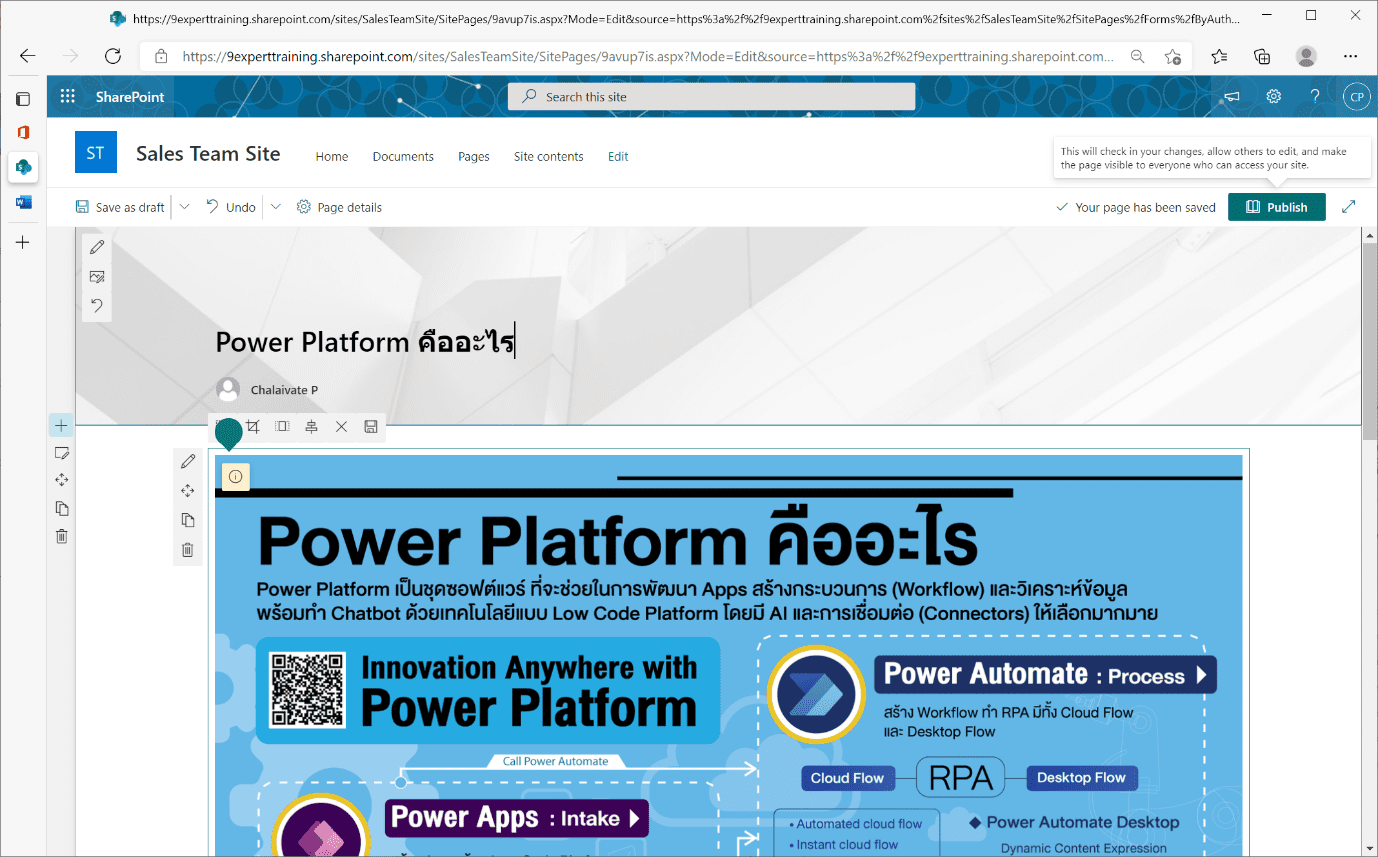Open the Save as draft dropdown chevron
Screen dimensions: 1378x857
[184, 207]
